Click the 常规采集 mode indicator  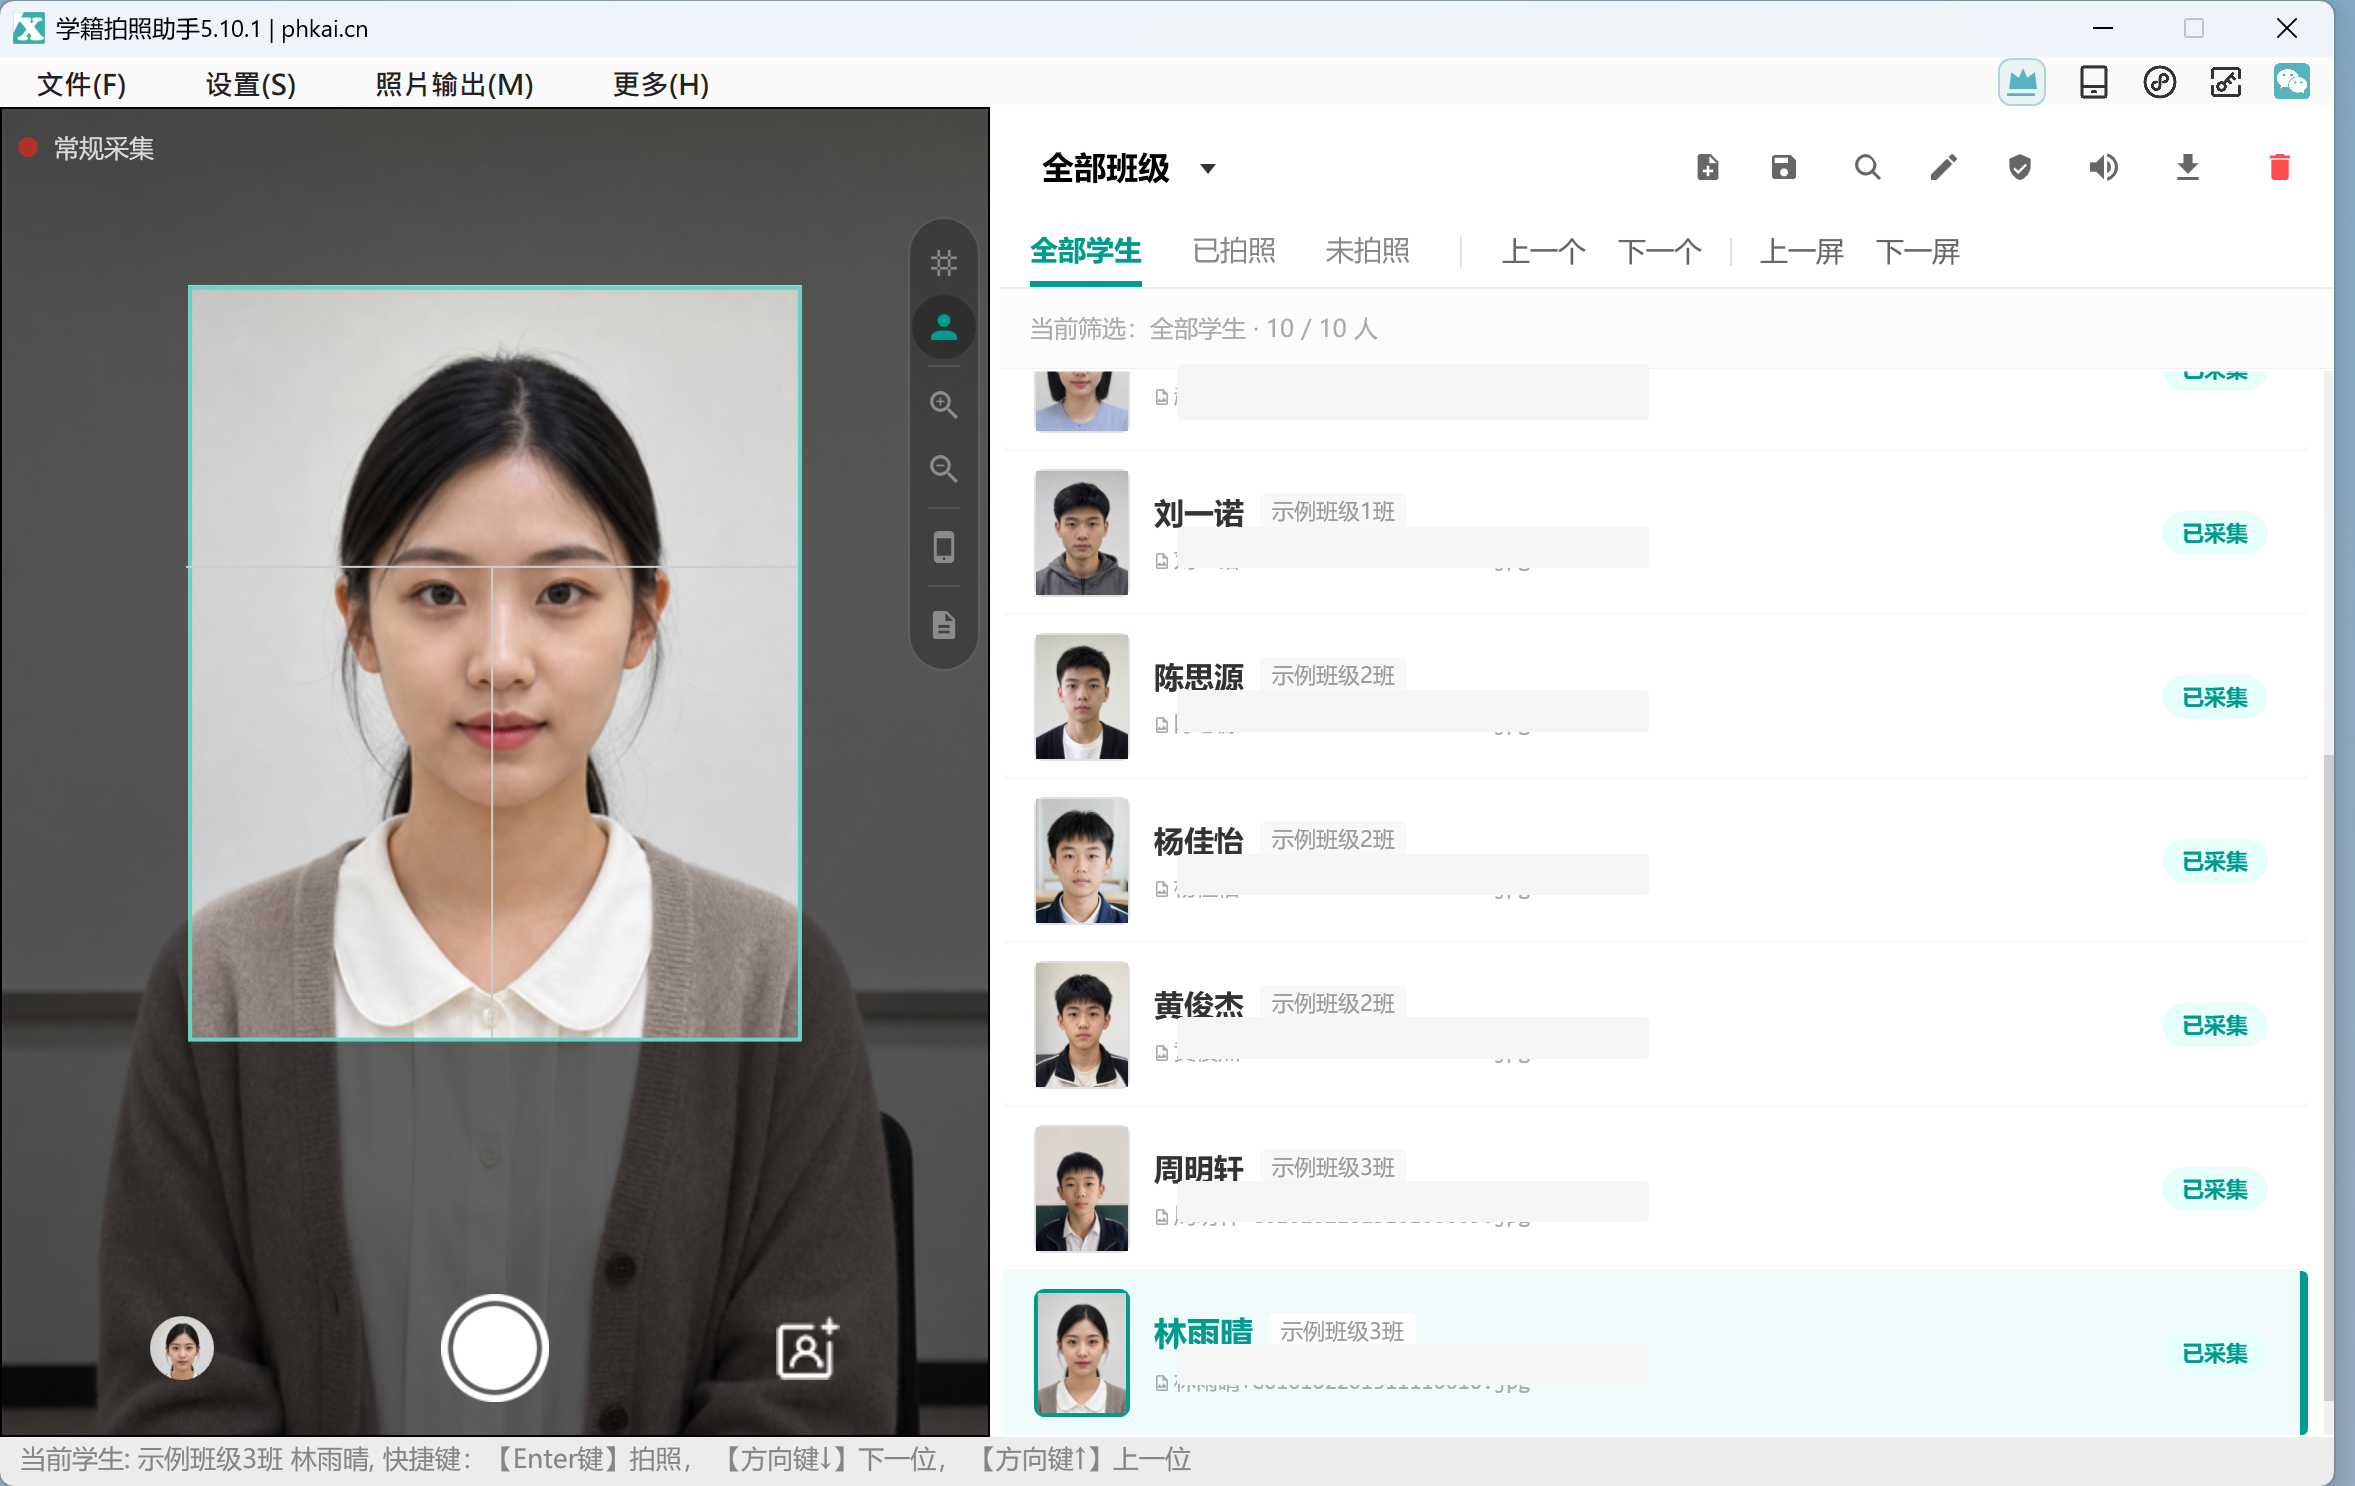(88, 148)
